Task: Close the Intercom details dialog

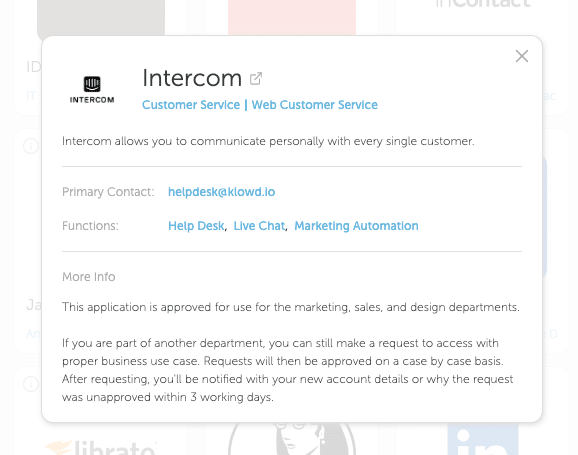Action: click(x=522, y=56)
